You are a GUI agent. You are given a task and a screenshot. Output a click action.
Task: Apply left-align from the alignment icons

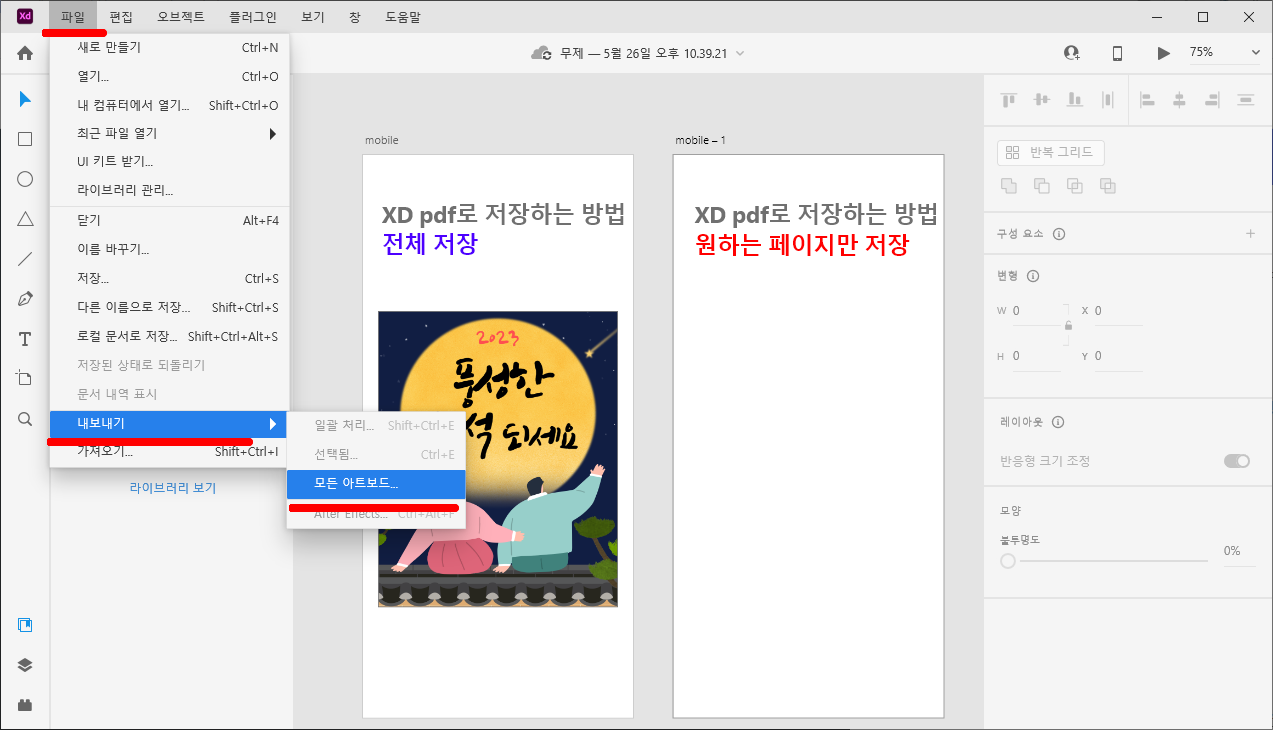pyautogui.click(x=1146, y=100)
